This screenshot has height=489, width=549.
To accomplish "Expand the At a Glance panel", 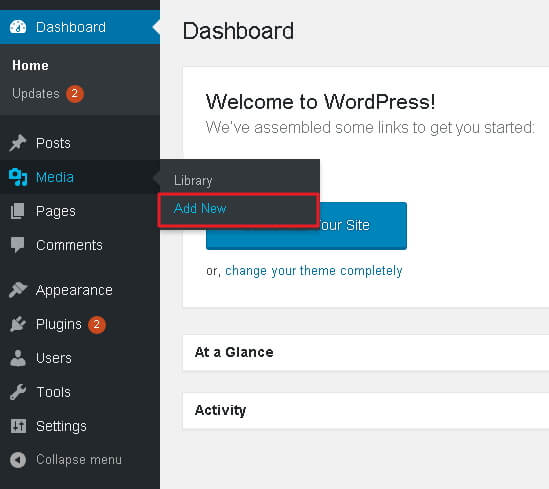I will (366, 352).
